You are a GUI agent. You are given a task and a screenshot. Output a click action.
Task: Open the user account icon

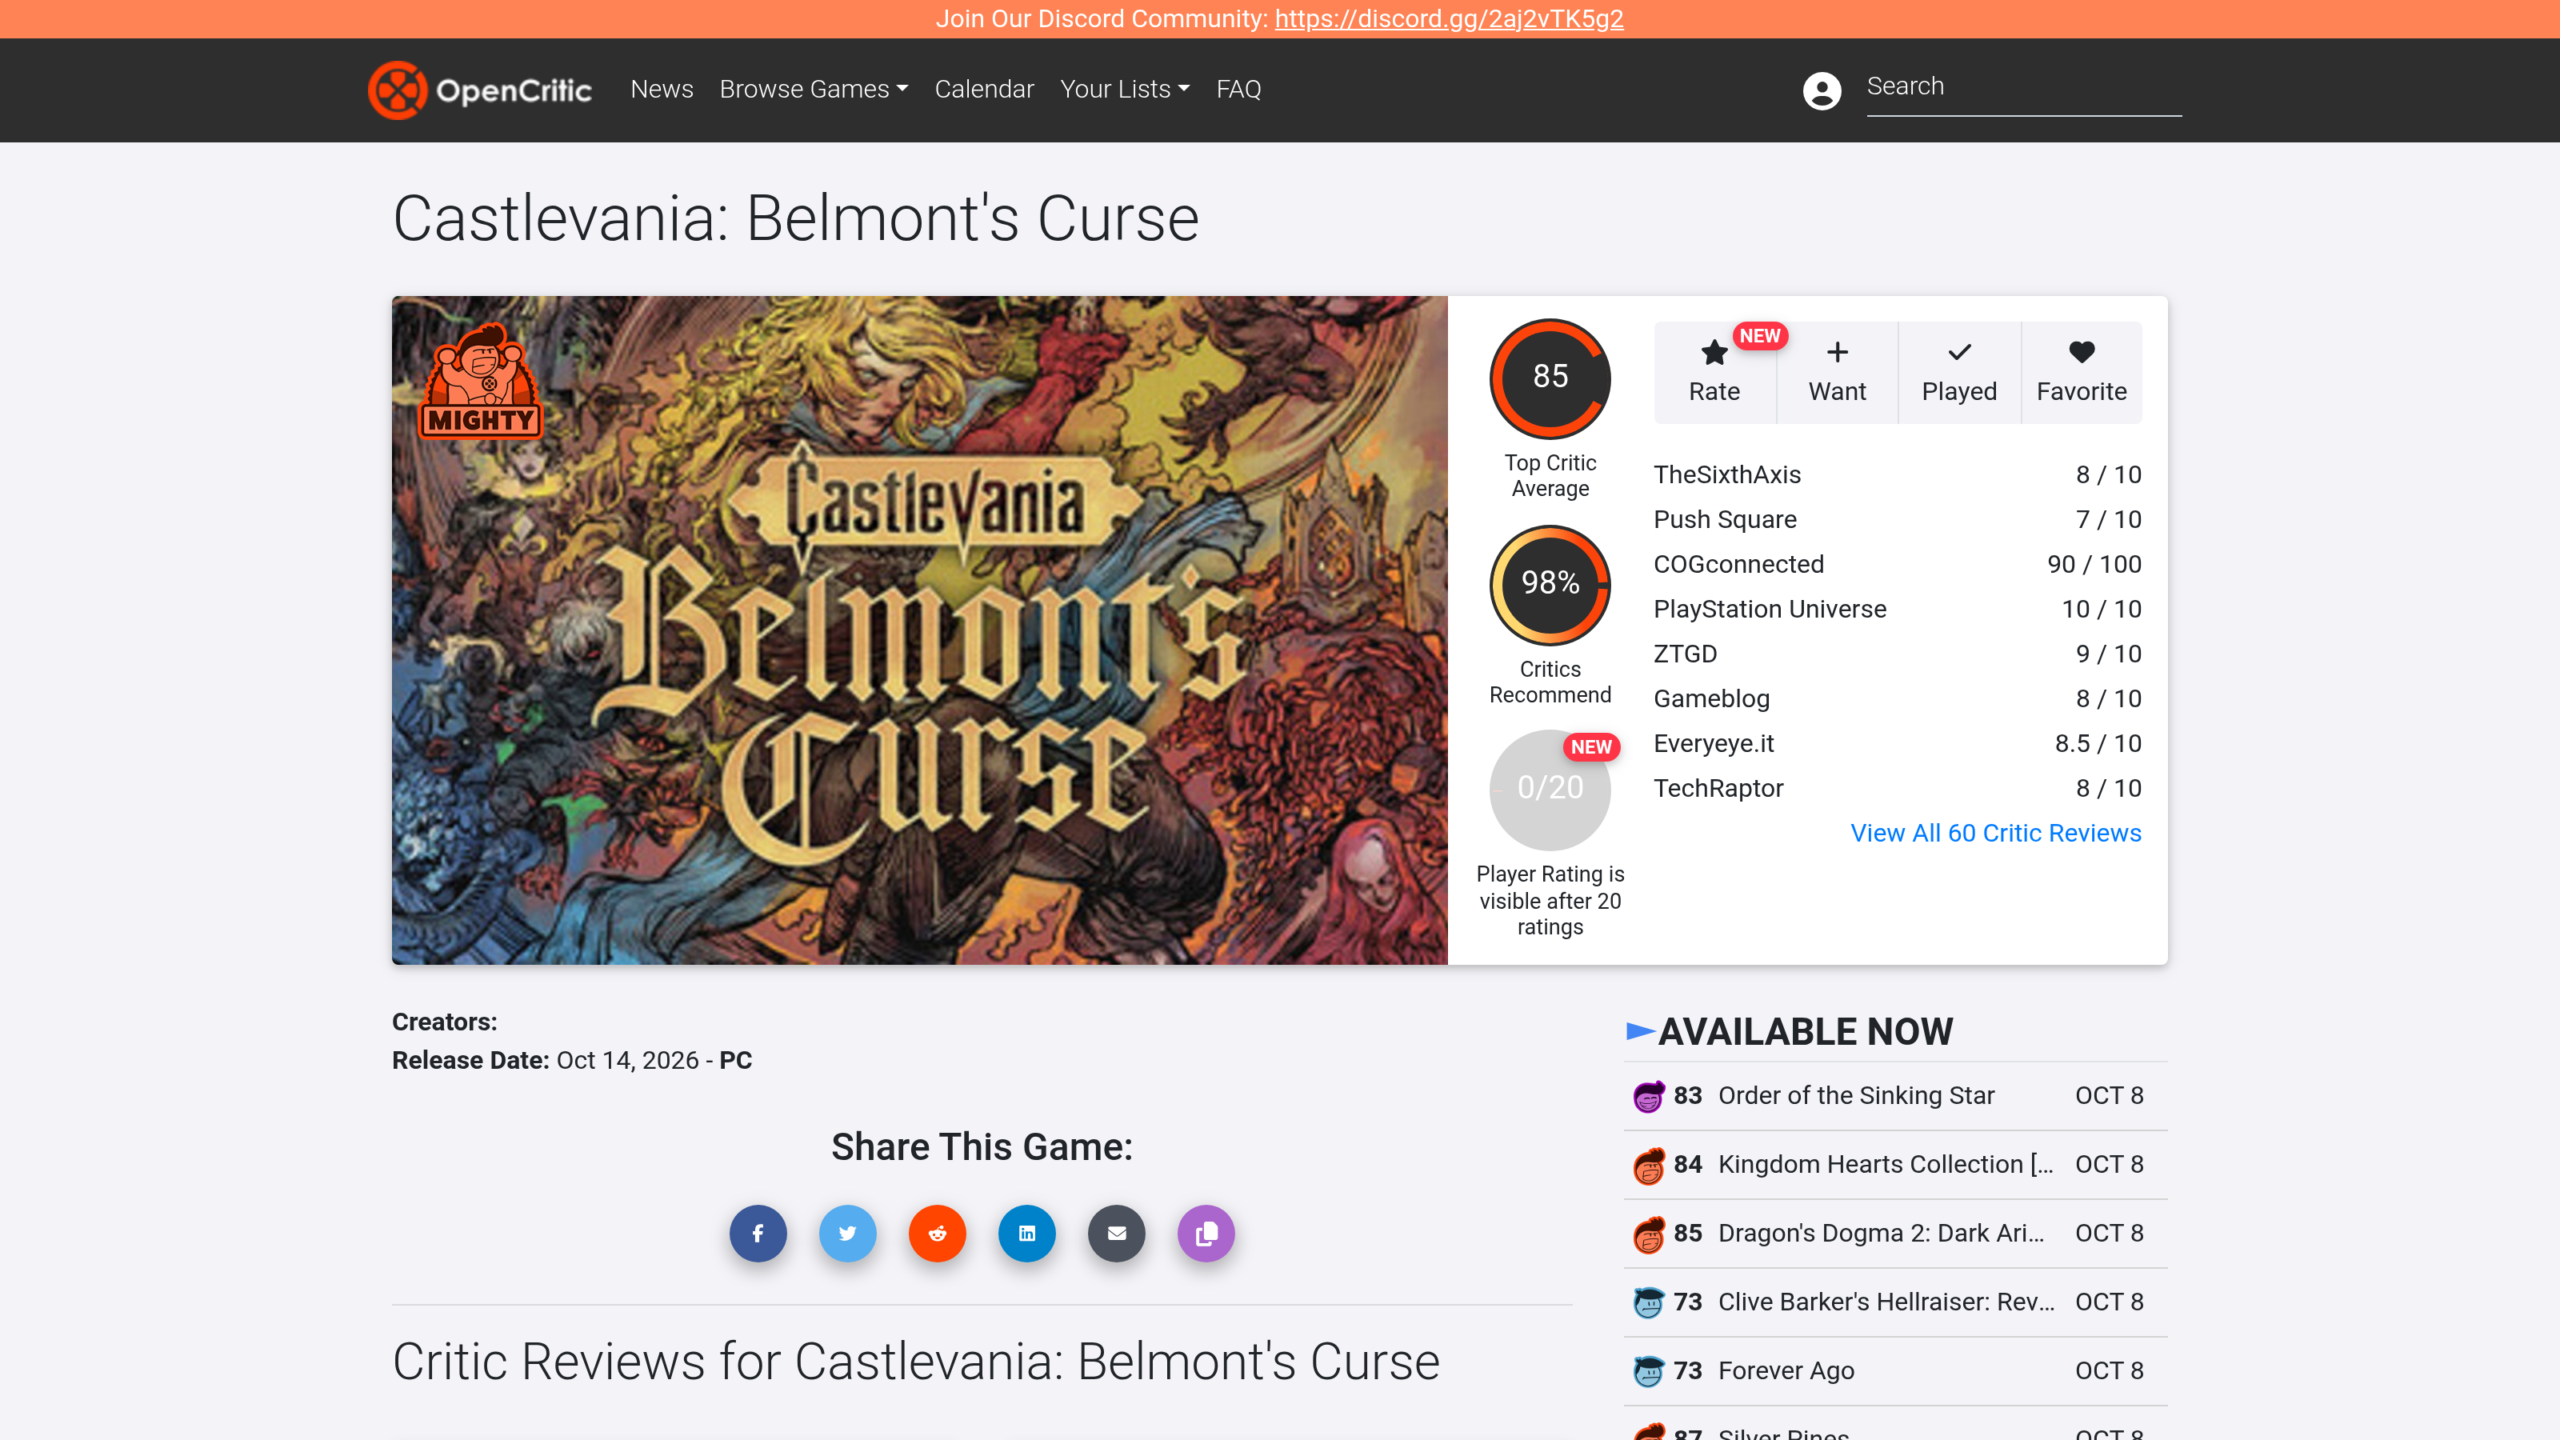coord(1821,91)
